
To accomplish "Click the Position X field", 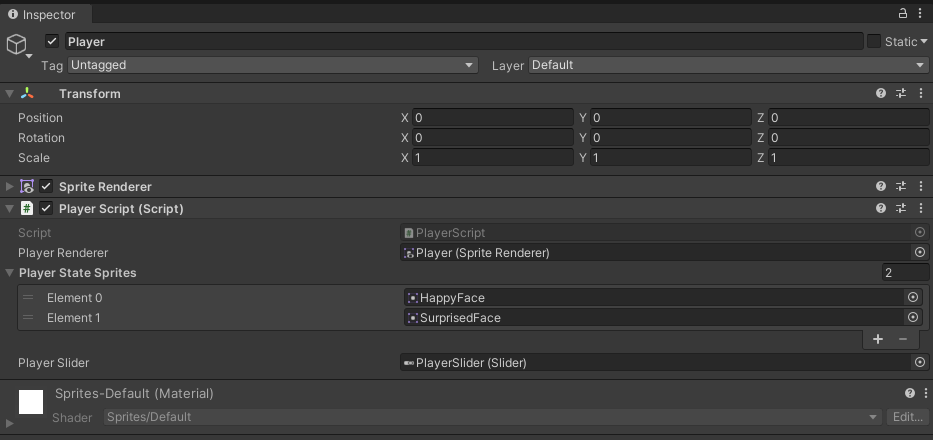I will [x=493, y=118].
